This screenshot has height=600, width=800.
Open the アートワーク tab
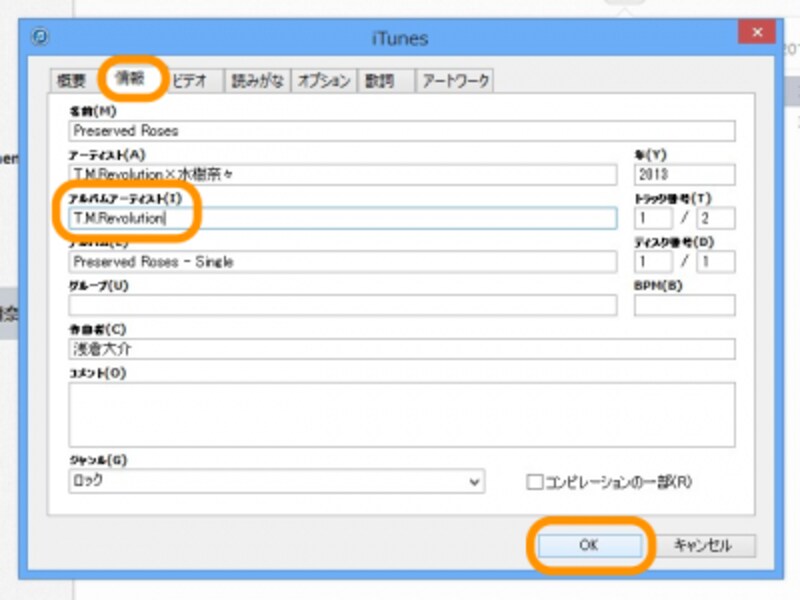click(456, 81)
